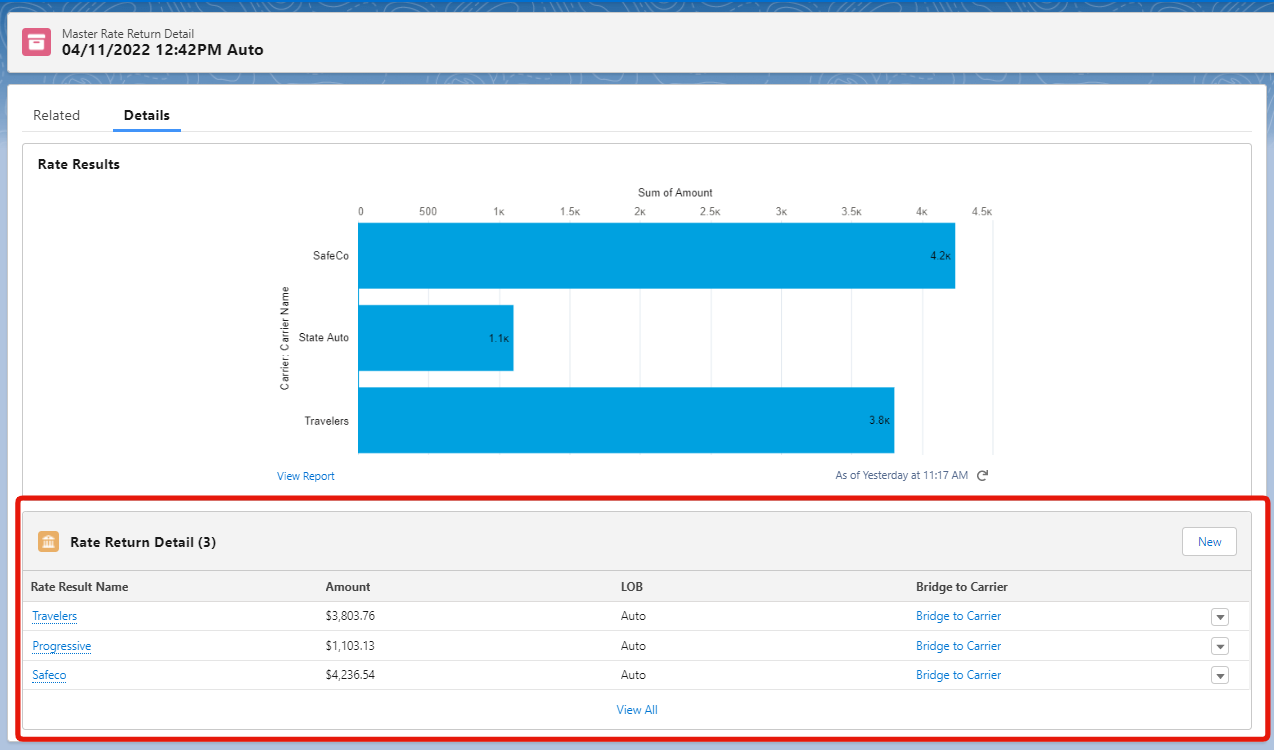
Task: Click Bridge to Carrier link for Travelers row
Action: coord(958,616)
